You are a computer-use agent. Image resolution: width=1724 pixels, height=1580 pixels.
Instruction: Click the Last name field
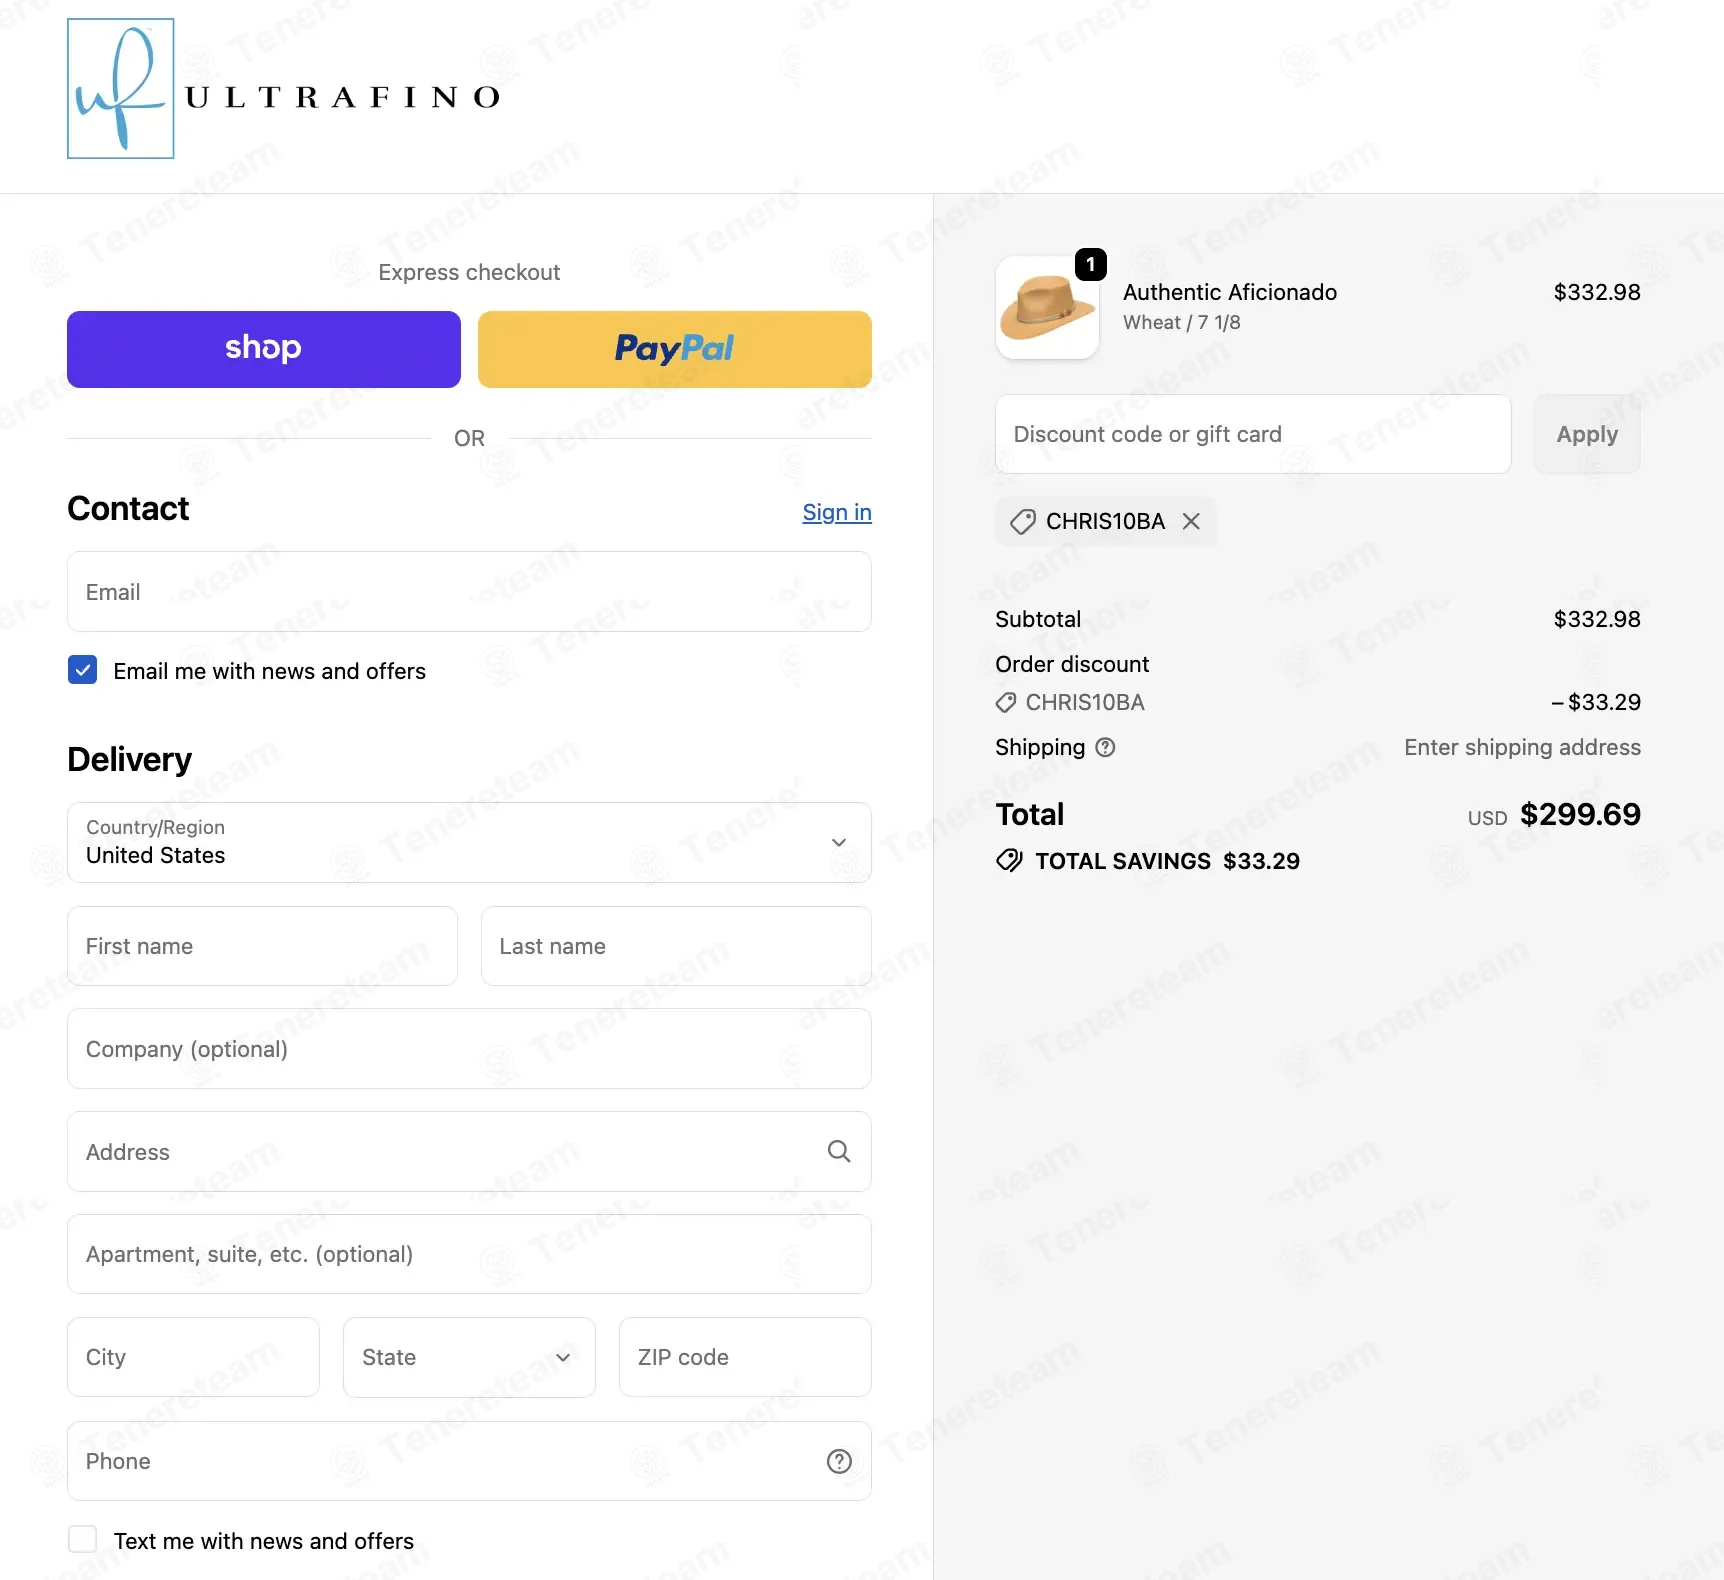pyautogui.click(x=676, y=946)
